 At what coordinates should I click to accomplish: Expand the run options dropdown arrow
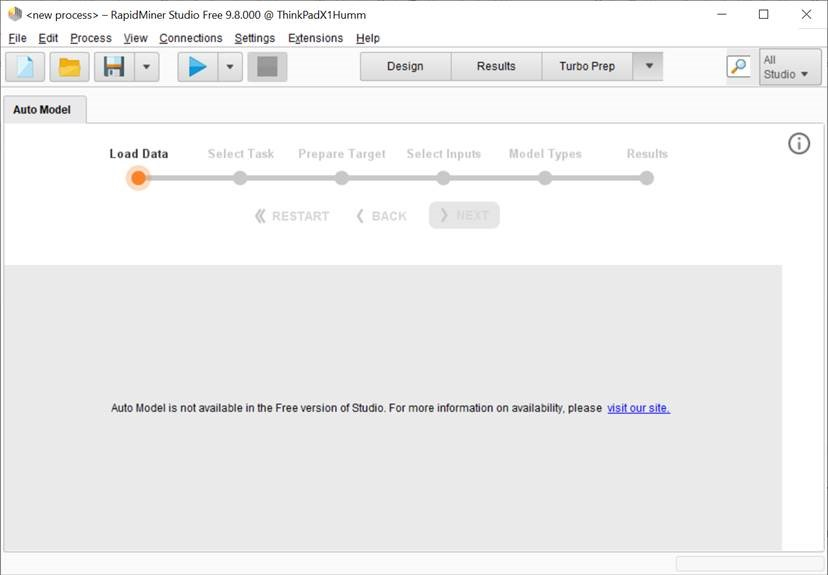(x=230, y=67)
